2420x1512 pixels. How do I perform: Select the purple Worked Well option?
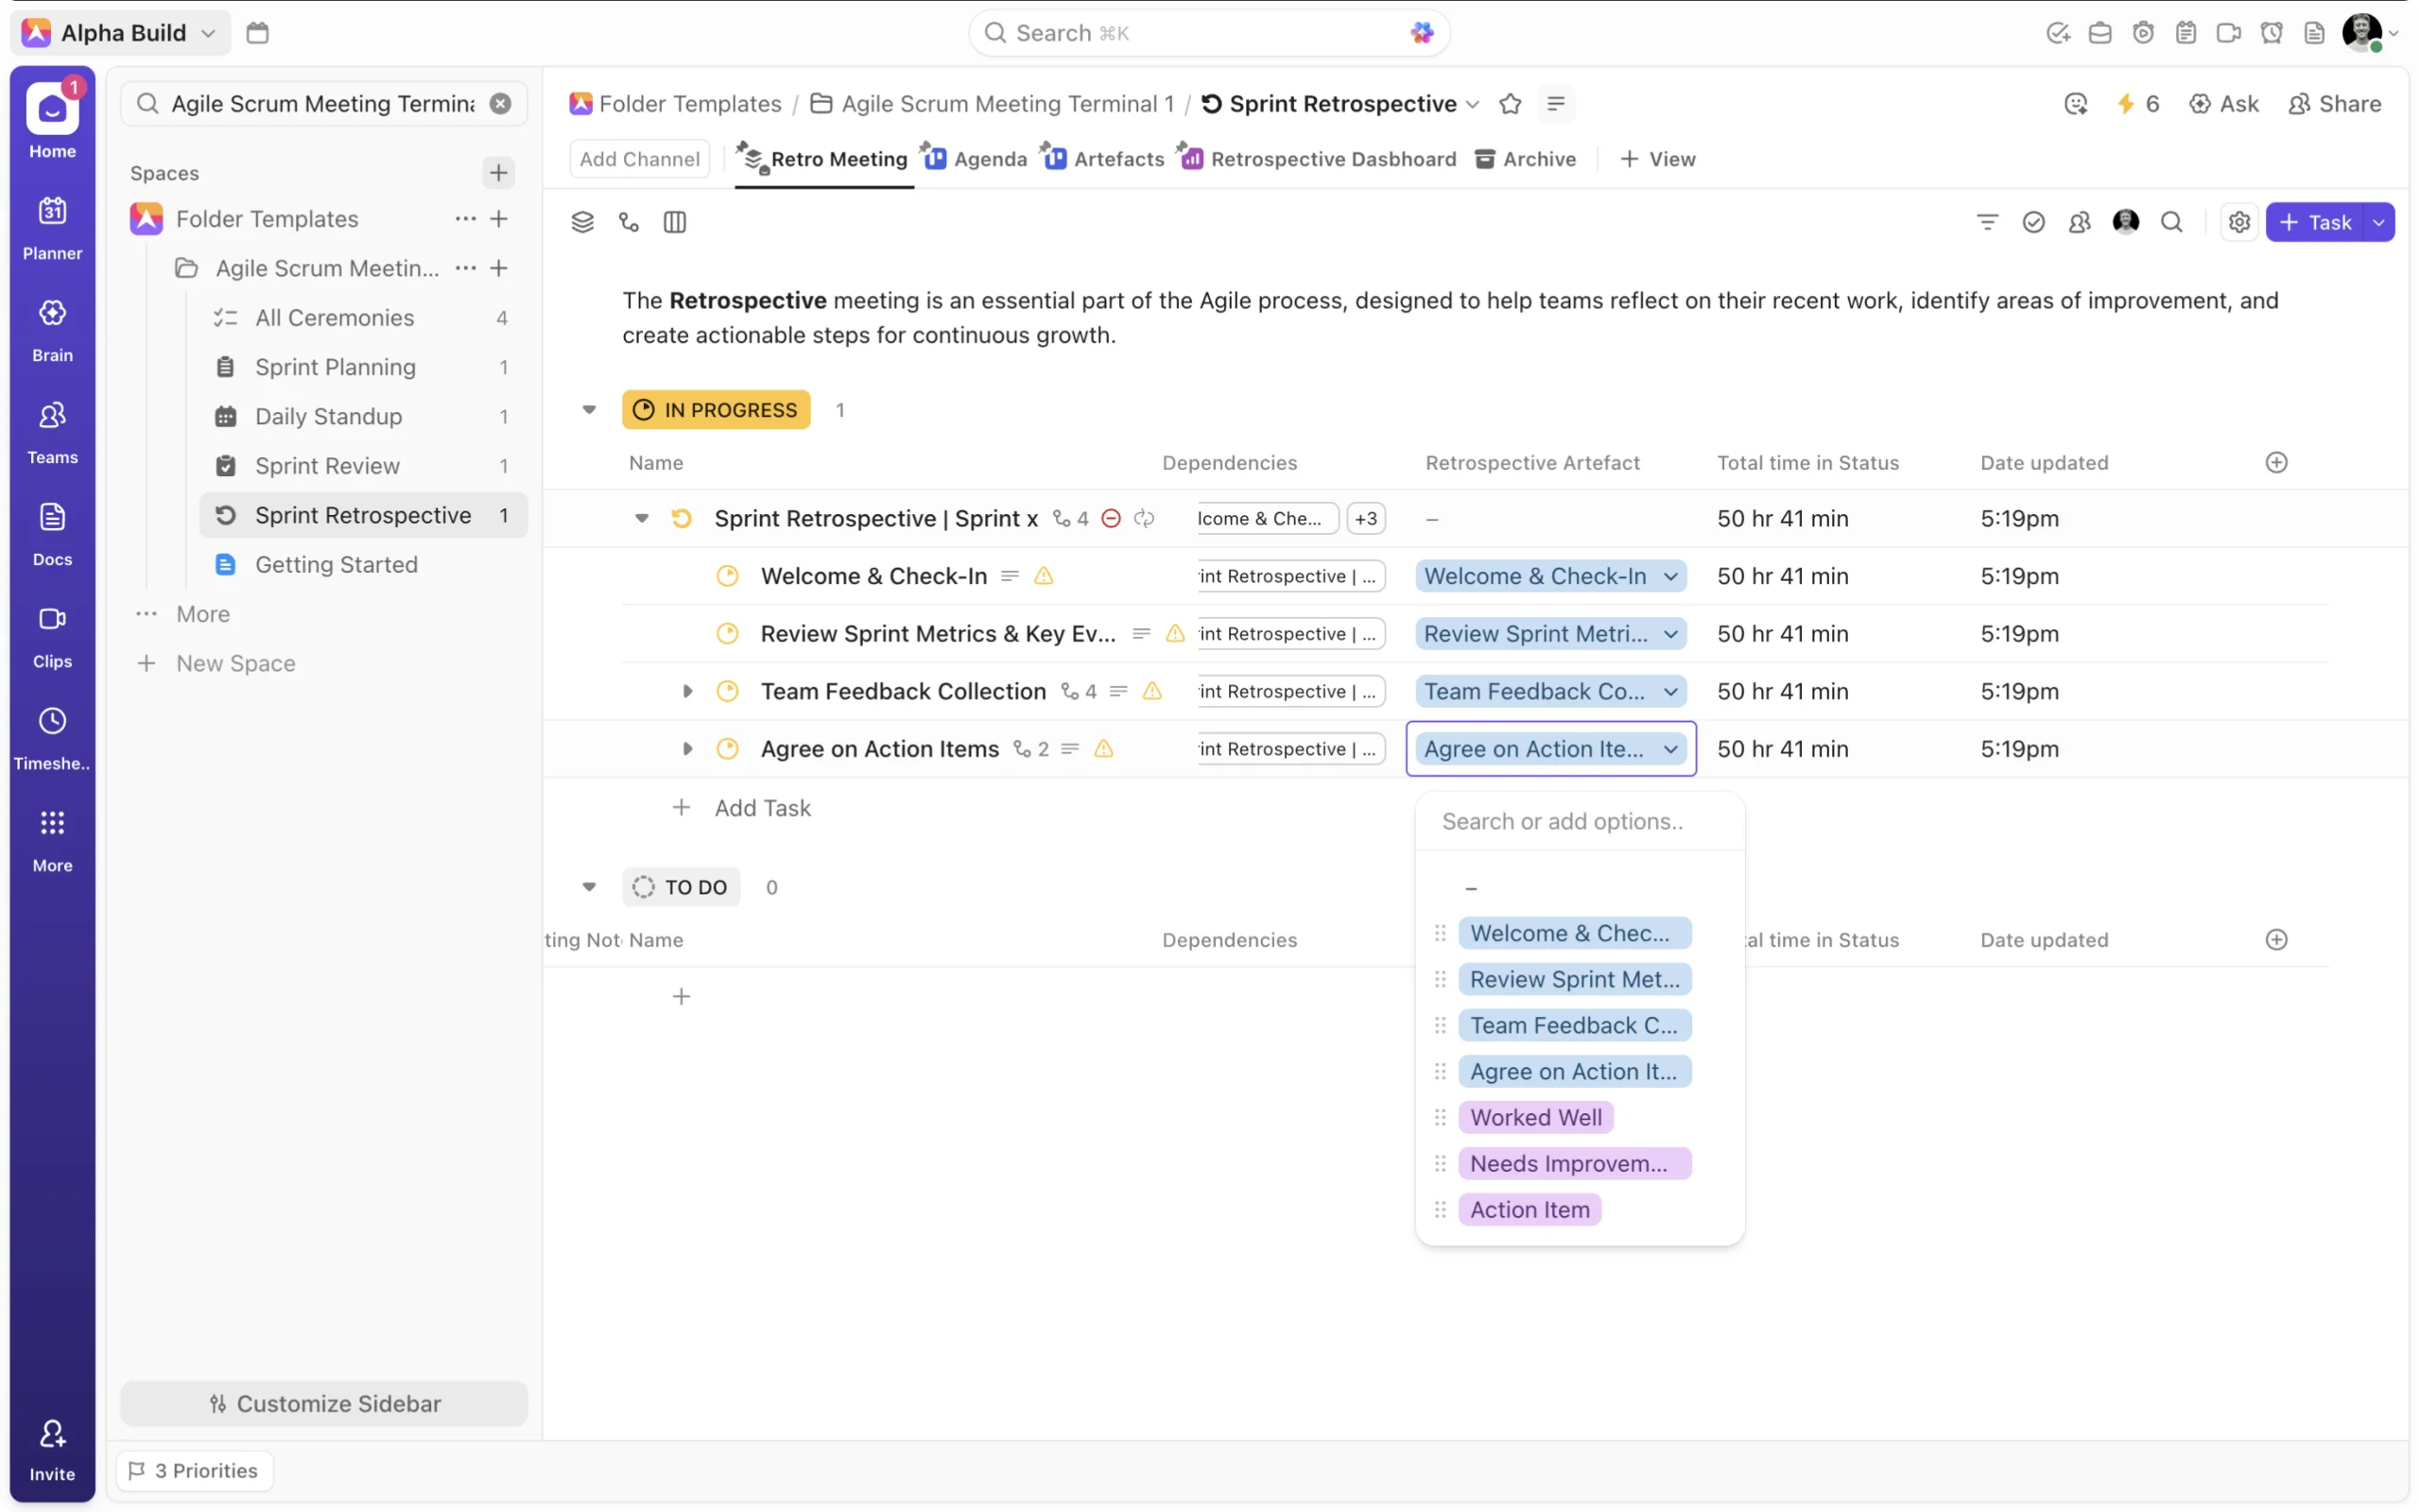tap(1535, 1117)
